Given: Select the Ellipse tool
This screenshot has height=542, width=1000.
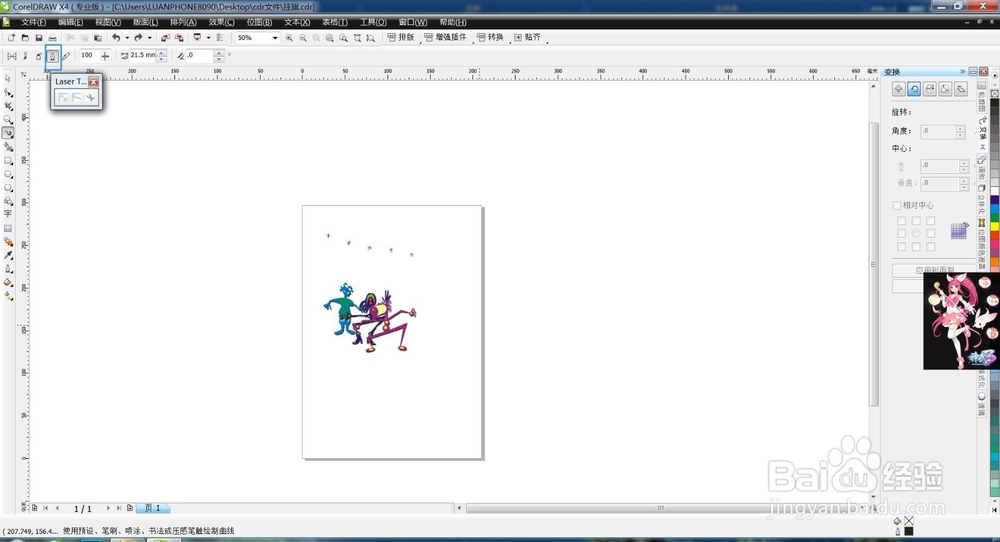Looking at the screenshot, I should pyautogui.click(x=8, y=174).
